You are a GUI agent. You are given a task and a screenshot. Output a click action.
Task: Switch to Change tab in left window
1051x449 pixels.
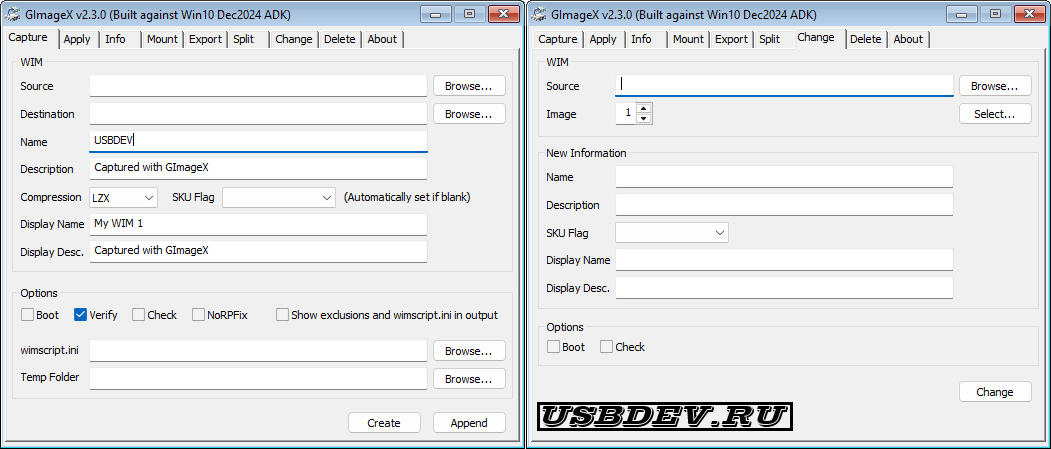tap(294, 40)
